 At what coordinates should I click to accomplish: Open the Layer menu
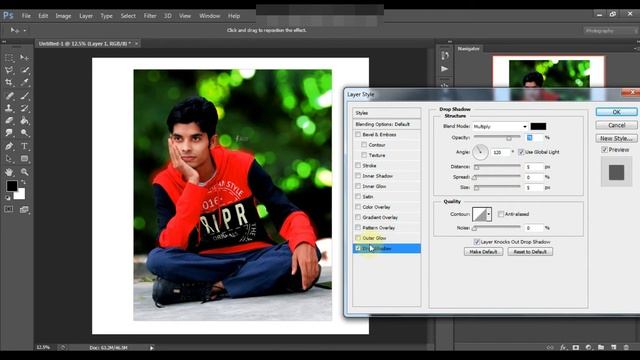[86, 16]
